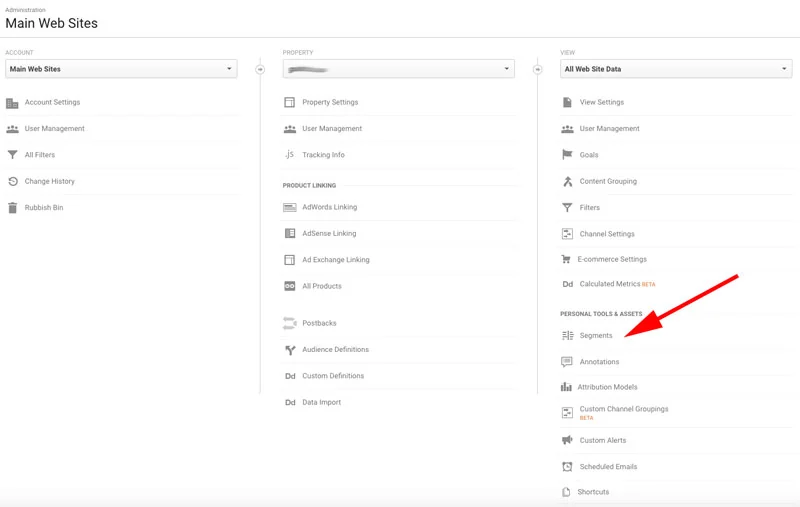Click the arrow circle between Account and Property
The height and width of the screenshot is (507, 800).
coord(260,69)
